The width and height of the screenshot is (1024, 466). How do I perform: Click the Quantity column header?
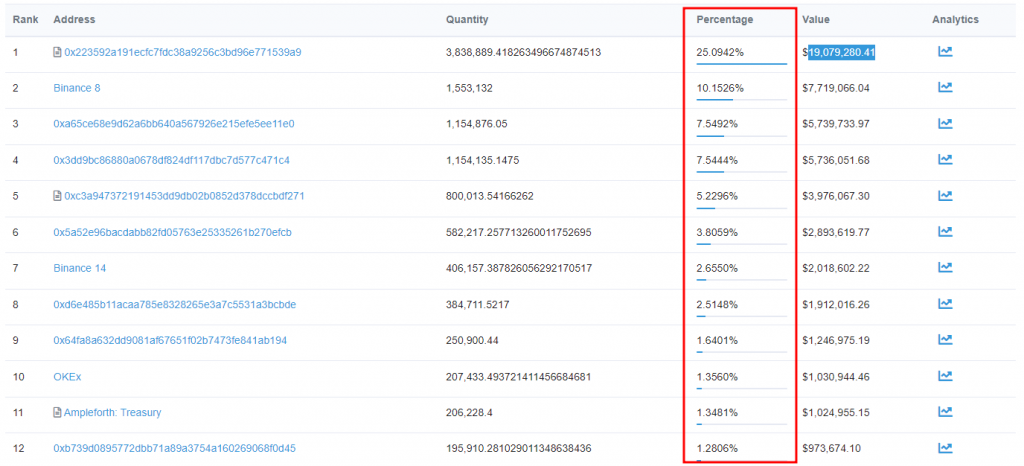point(467,20)
